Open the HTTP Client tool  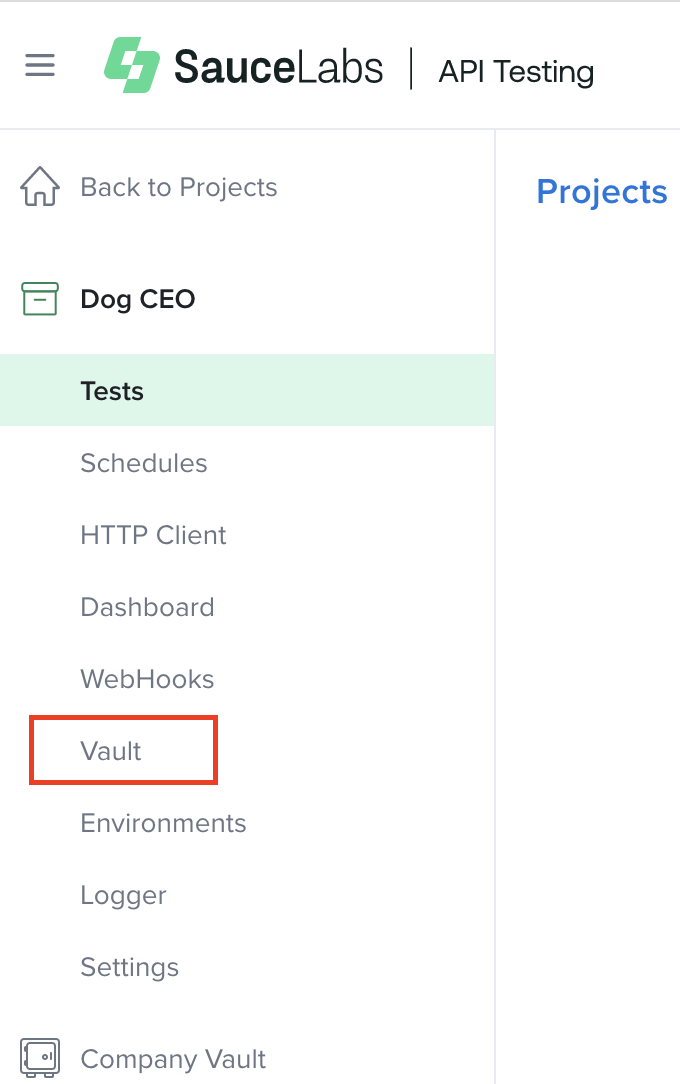152,534
